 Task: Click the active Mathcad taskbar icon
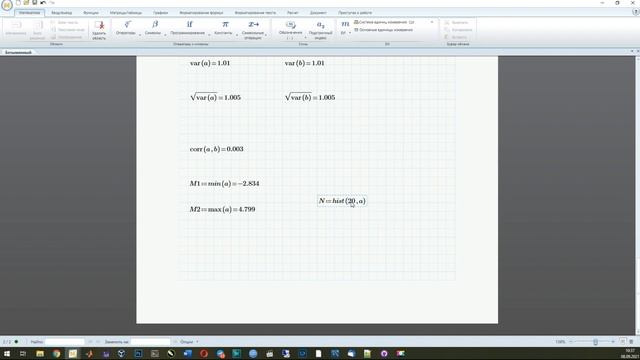pyautogui.click(x=73, y=353)
